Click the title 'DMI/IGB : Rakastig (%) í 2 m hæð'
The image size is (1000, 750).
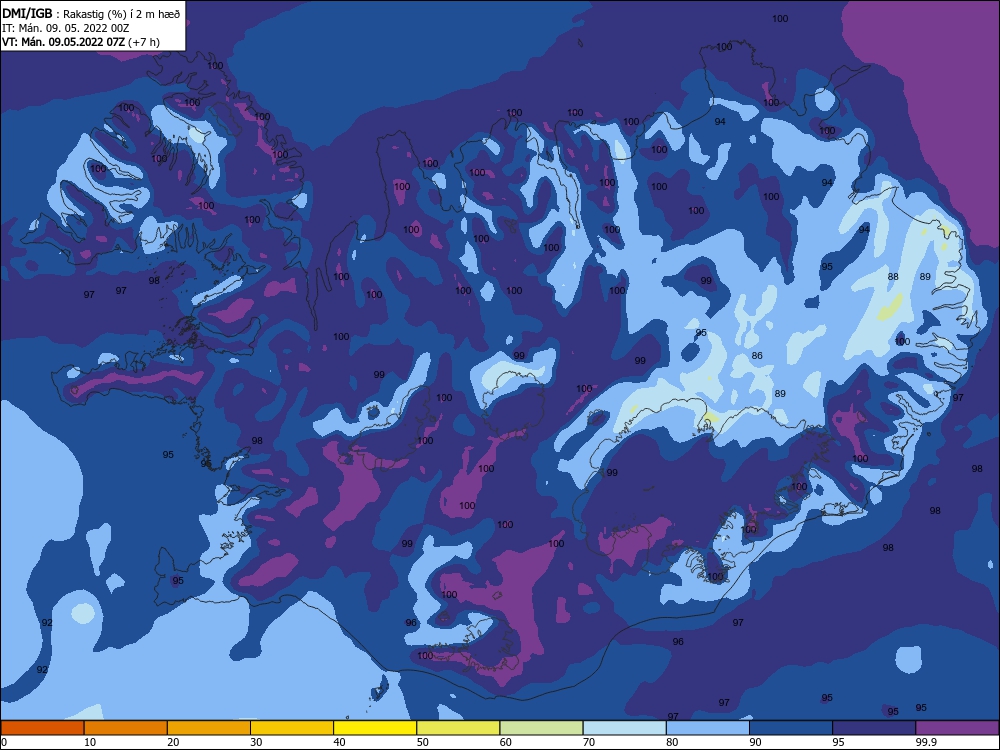[x=91, y=13]
